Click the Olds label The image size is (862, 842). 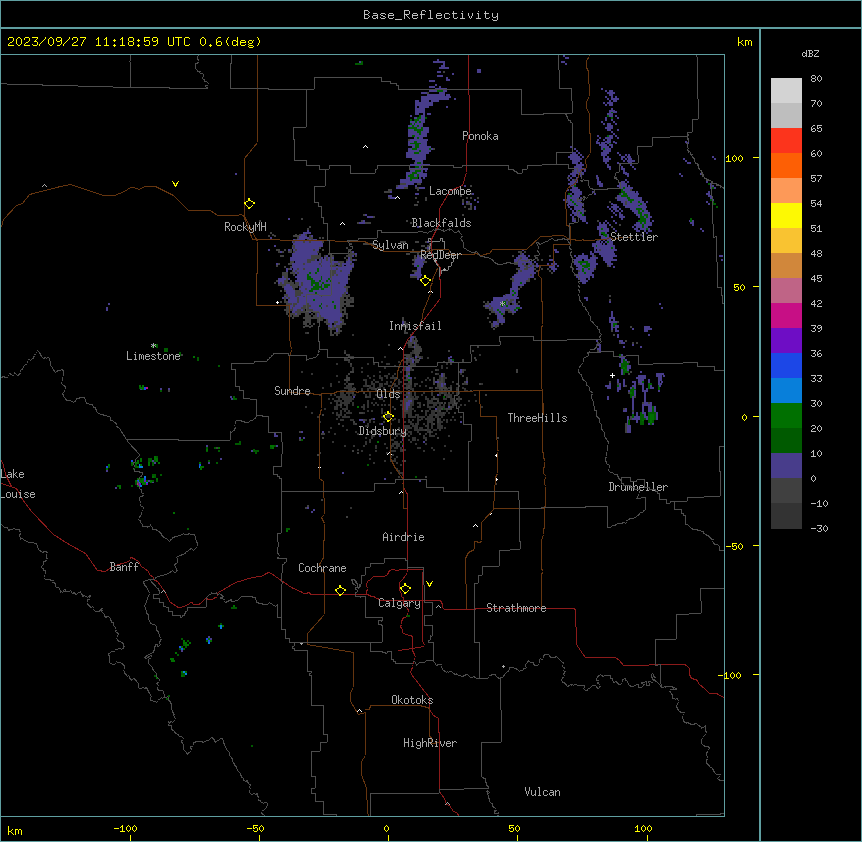coord(388,394)
